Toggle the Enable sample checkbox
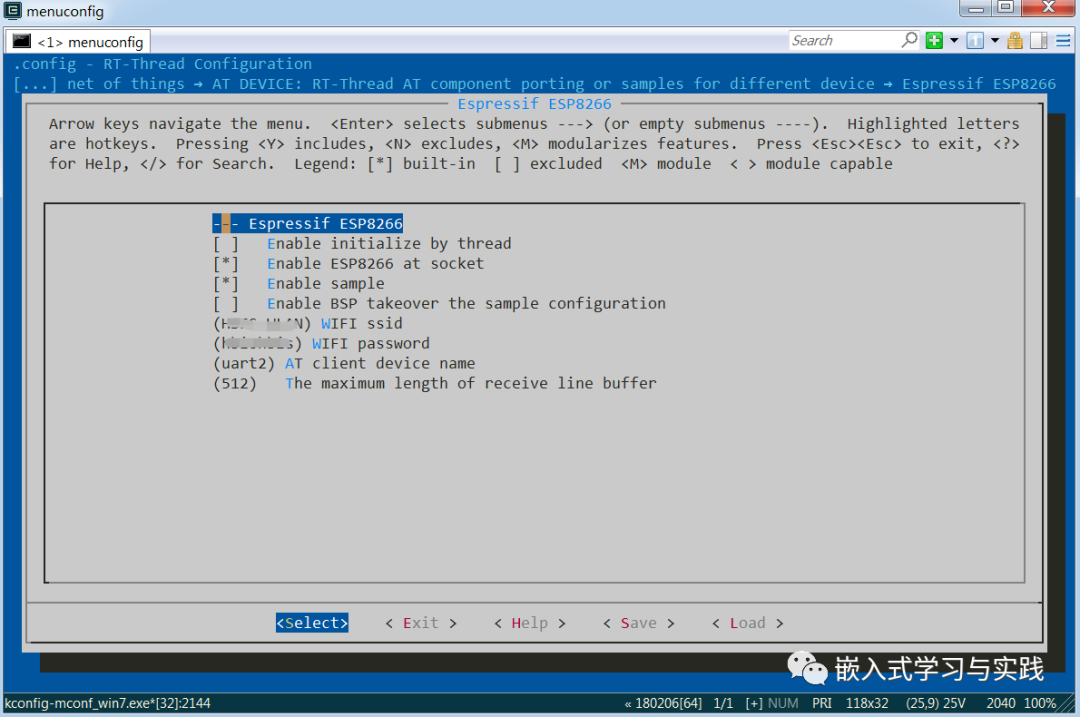This screenshot has height=717, width=1080. [x=225, y=284]
